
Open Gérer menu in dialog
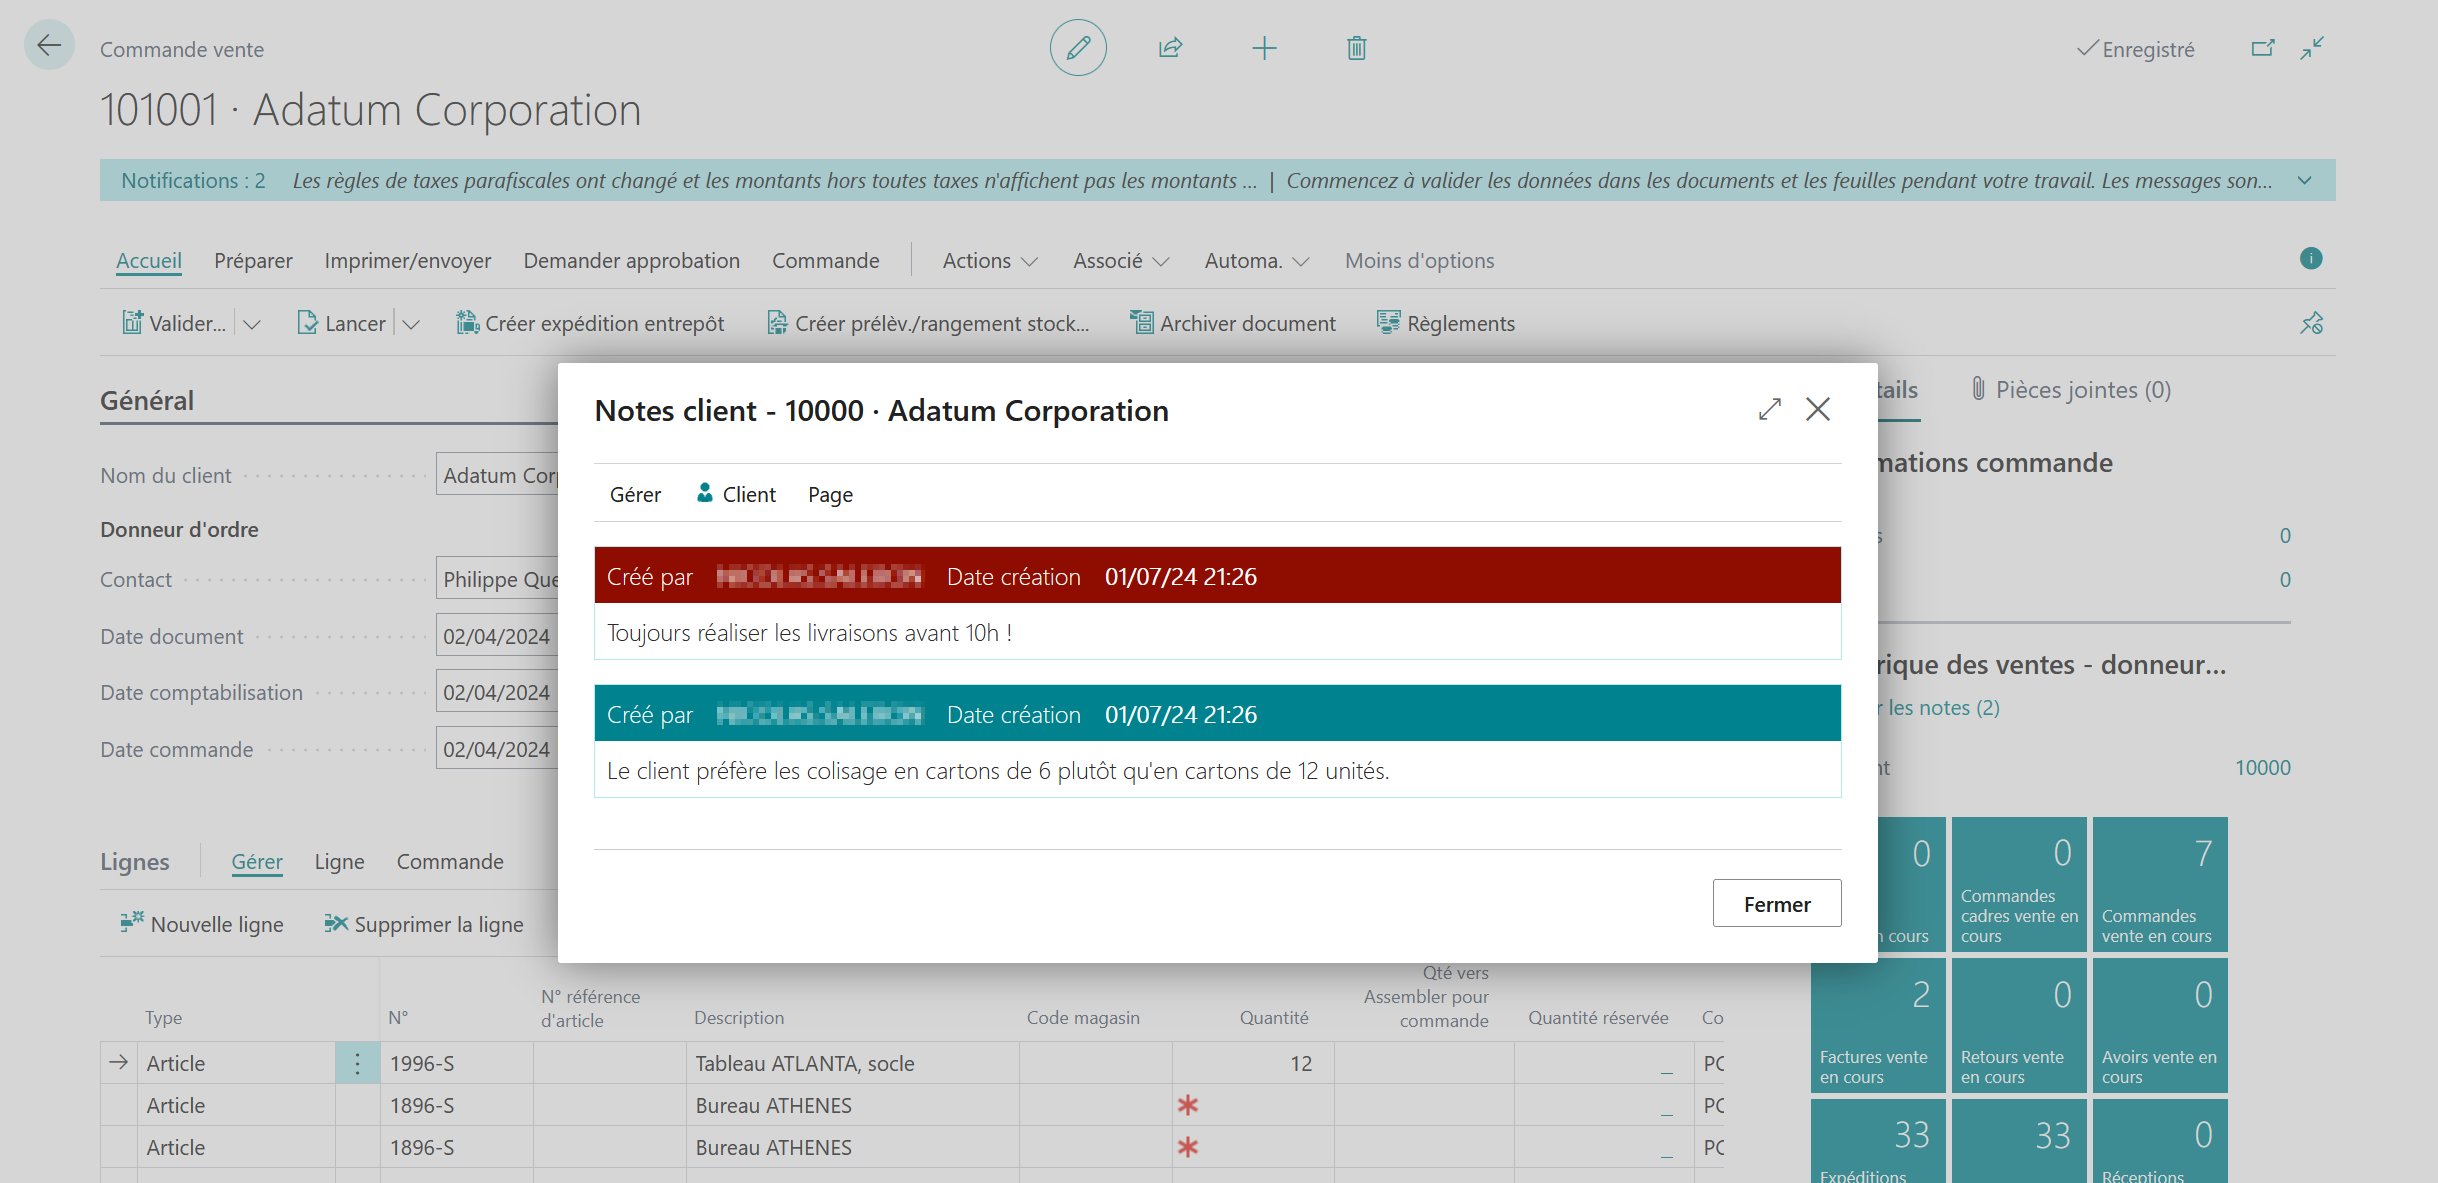[636, 494]
